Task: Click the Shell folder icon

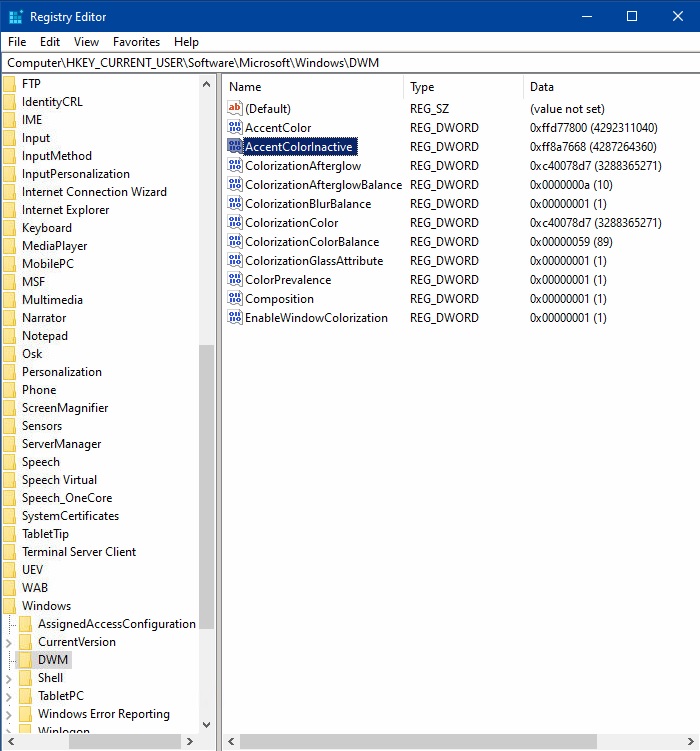Action: click(26, 678)
